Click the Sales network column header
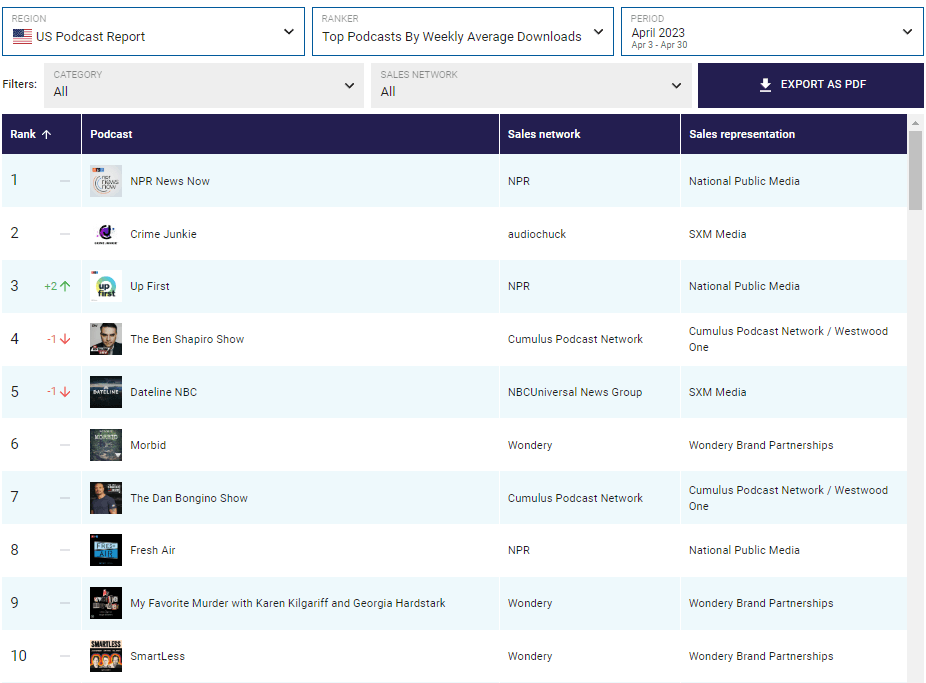Screen dimensions: 926x683 pyautogui.click(x=590, y=134)
